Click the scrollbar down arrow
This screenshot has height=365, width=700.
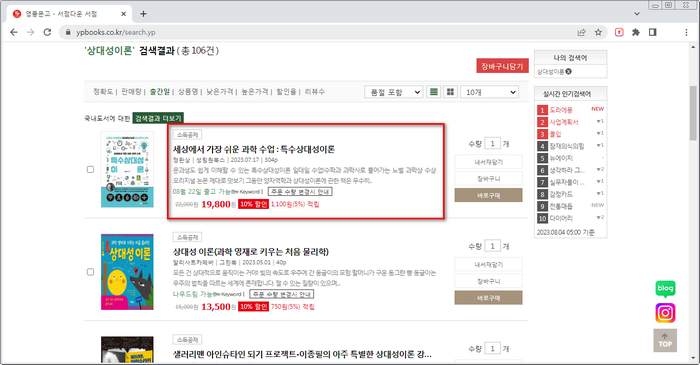point(693,359)
